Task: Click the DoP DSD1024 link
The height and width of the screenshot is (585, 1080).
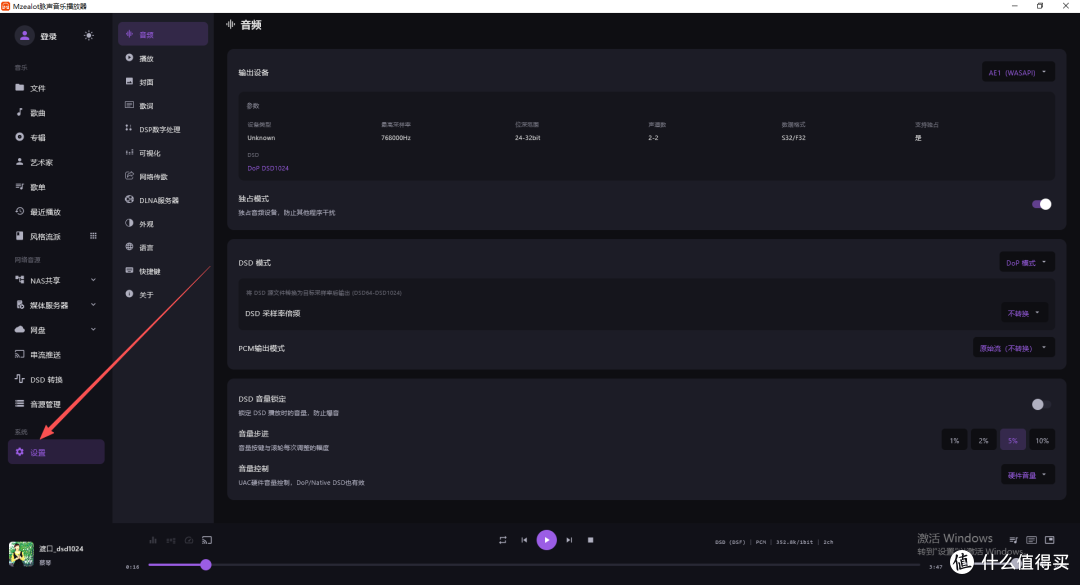Action: pos(268,168)
